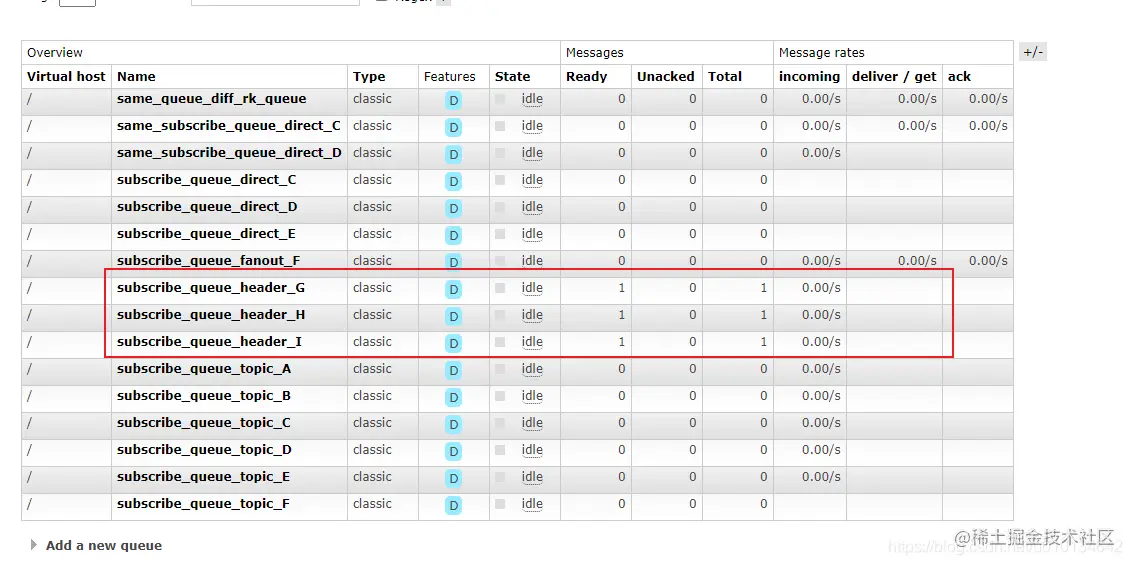Click the classic type cell of subscribe_queue_fanout_F

click(x=373, y=260)
